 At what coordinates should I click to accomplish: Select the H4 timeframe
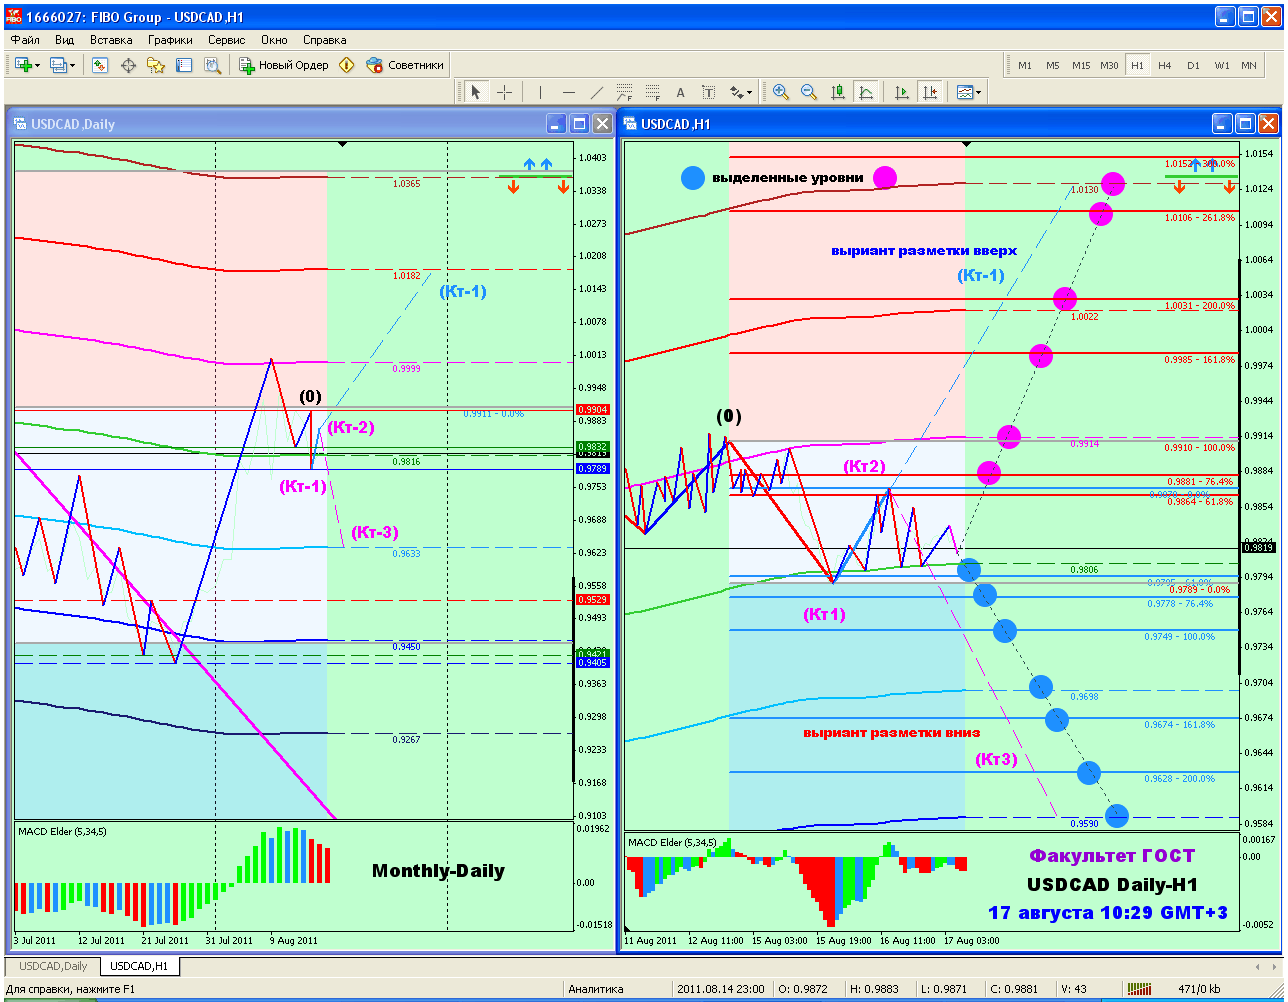click(x=1165, y=65)
